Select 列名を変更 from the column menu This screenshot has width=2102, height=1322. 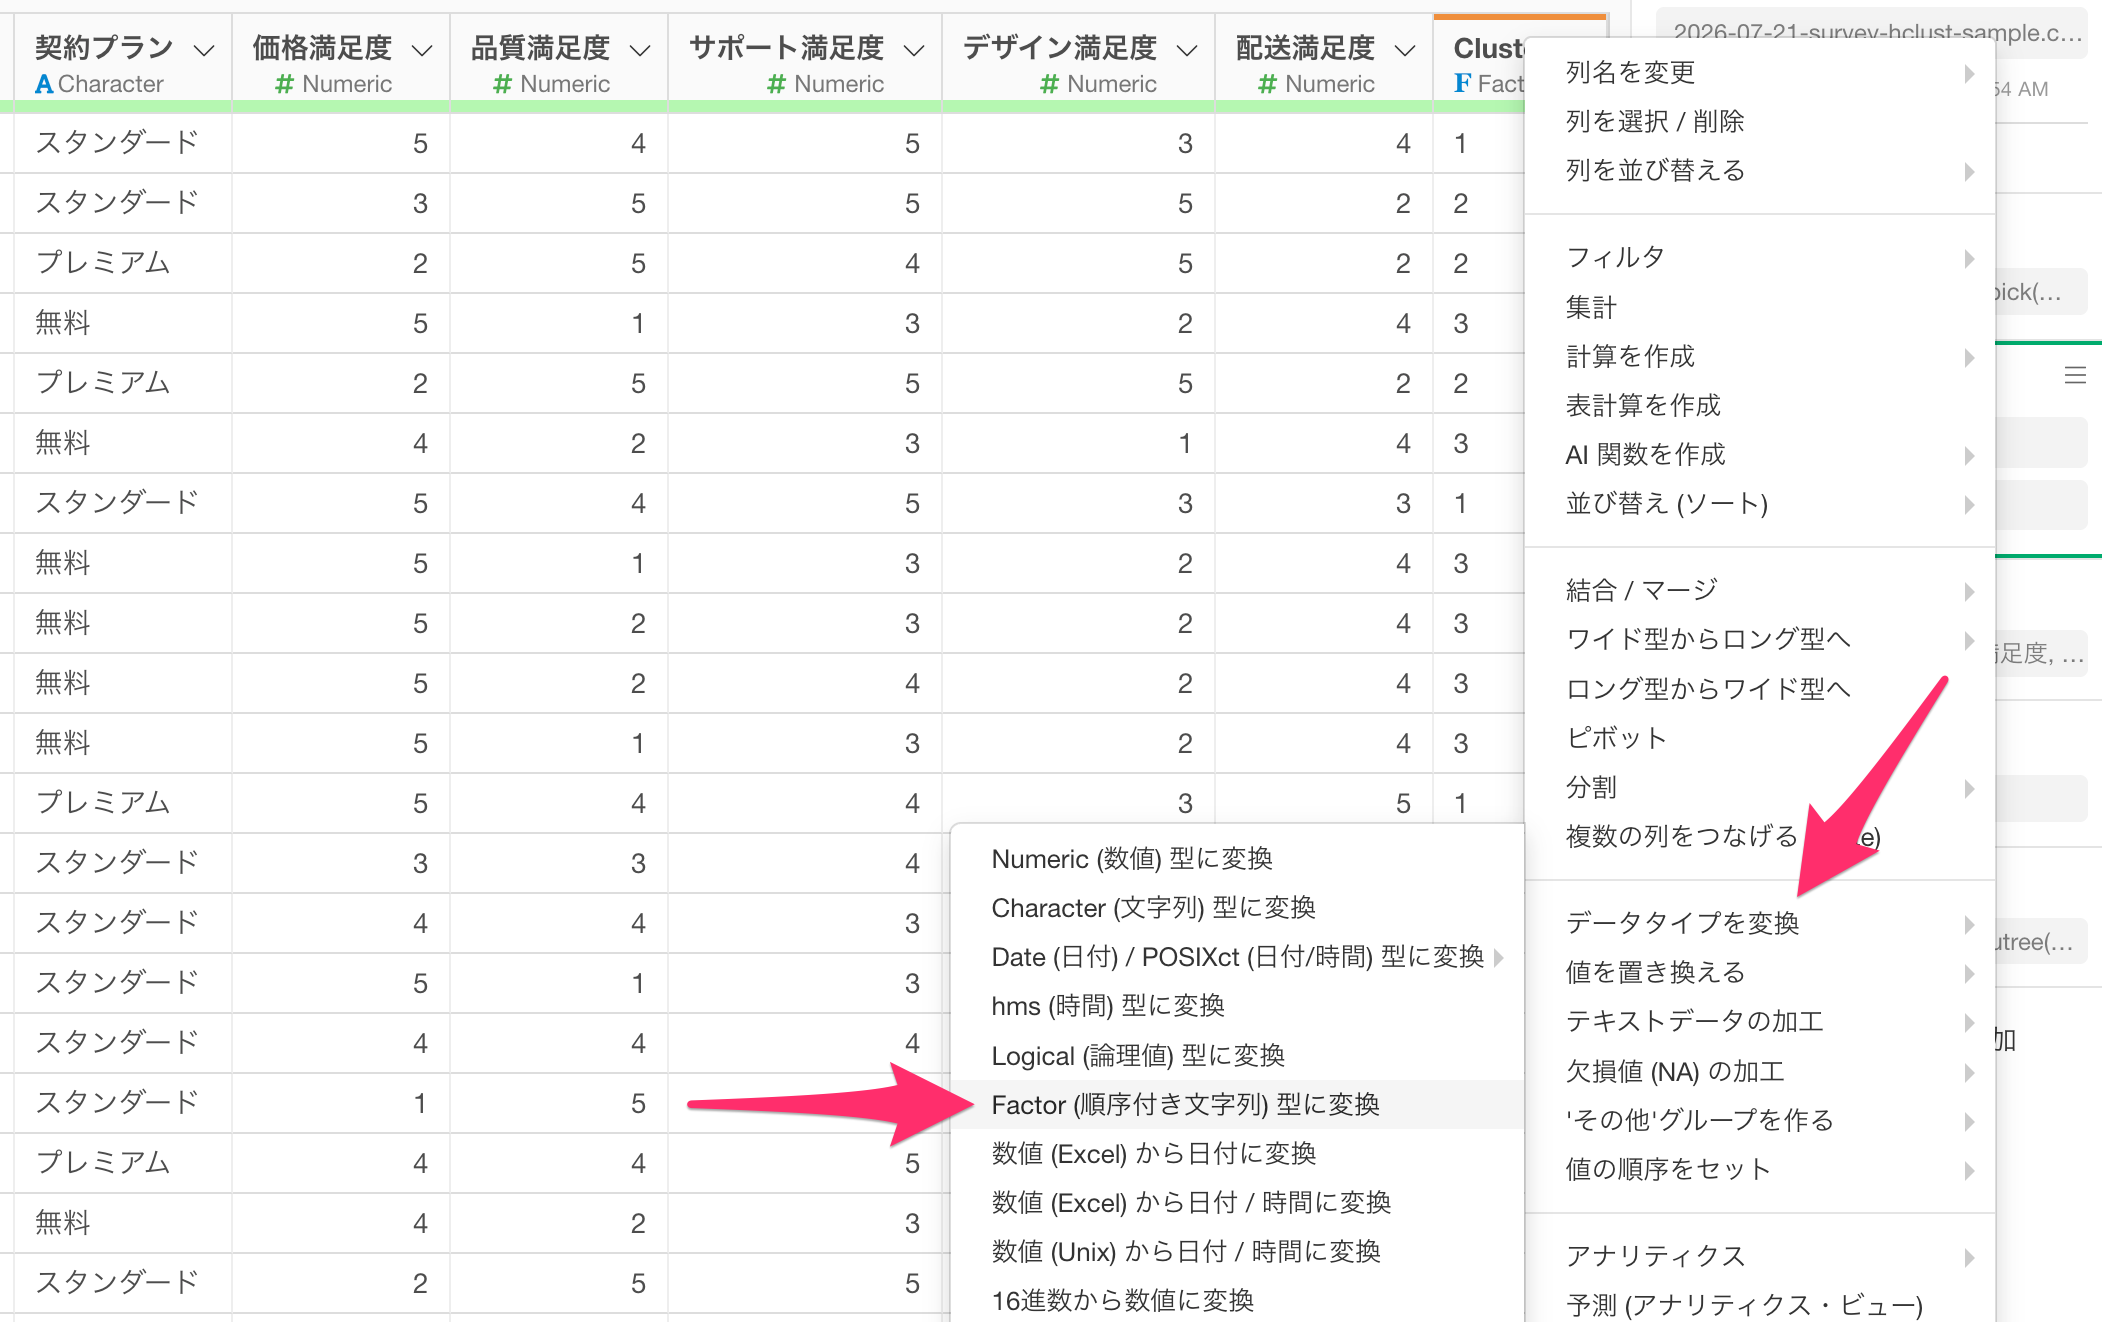1760,72
